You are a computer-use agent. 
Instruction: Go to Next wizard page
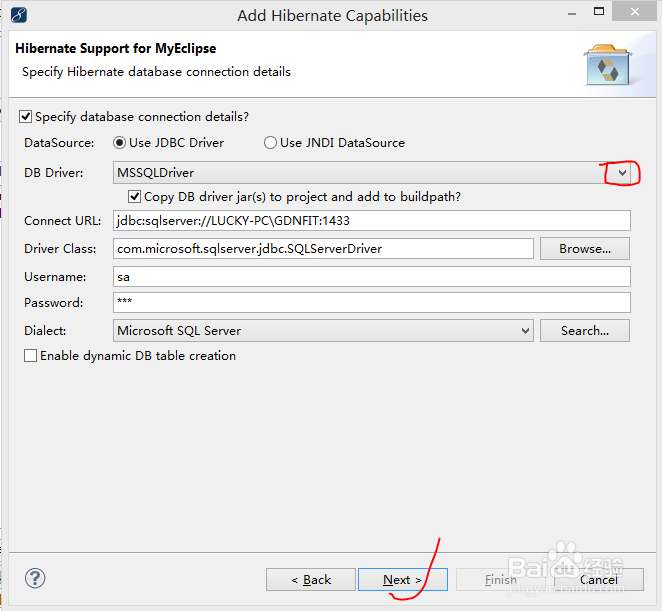[x=402, y=579]
